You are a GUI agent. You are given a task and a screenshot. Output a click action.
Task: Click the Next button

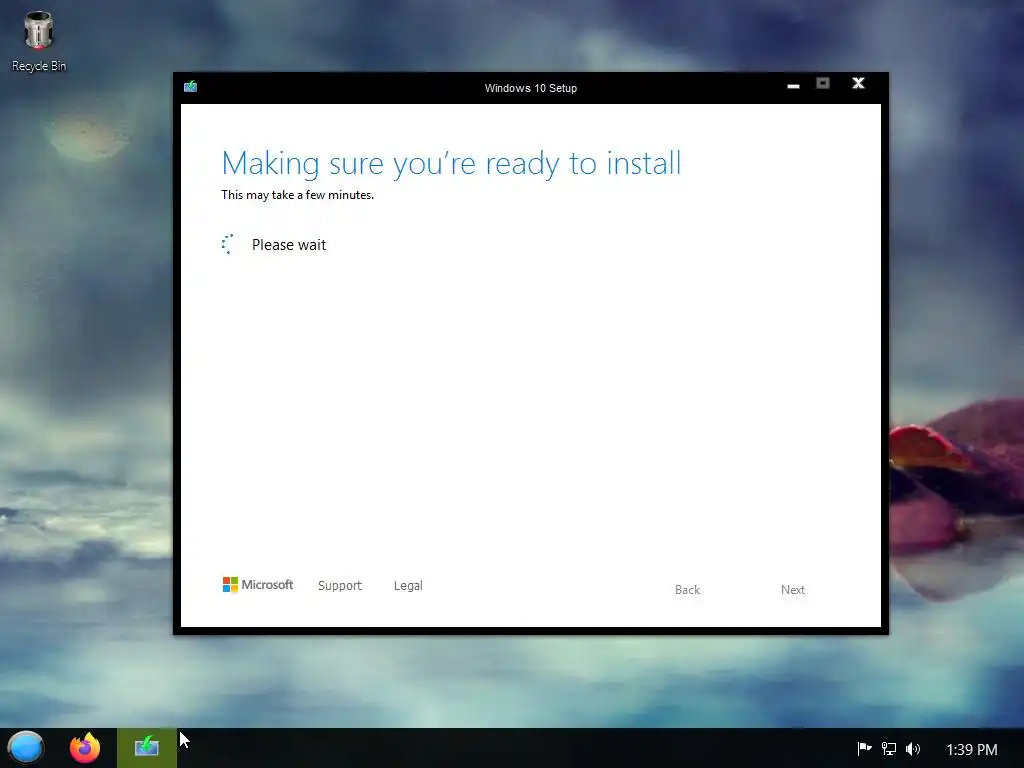tap(793, 590)
